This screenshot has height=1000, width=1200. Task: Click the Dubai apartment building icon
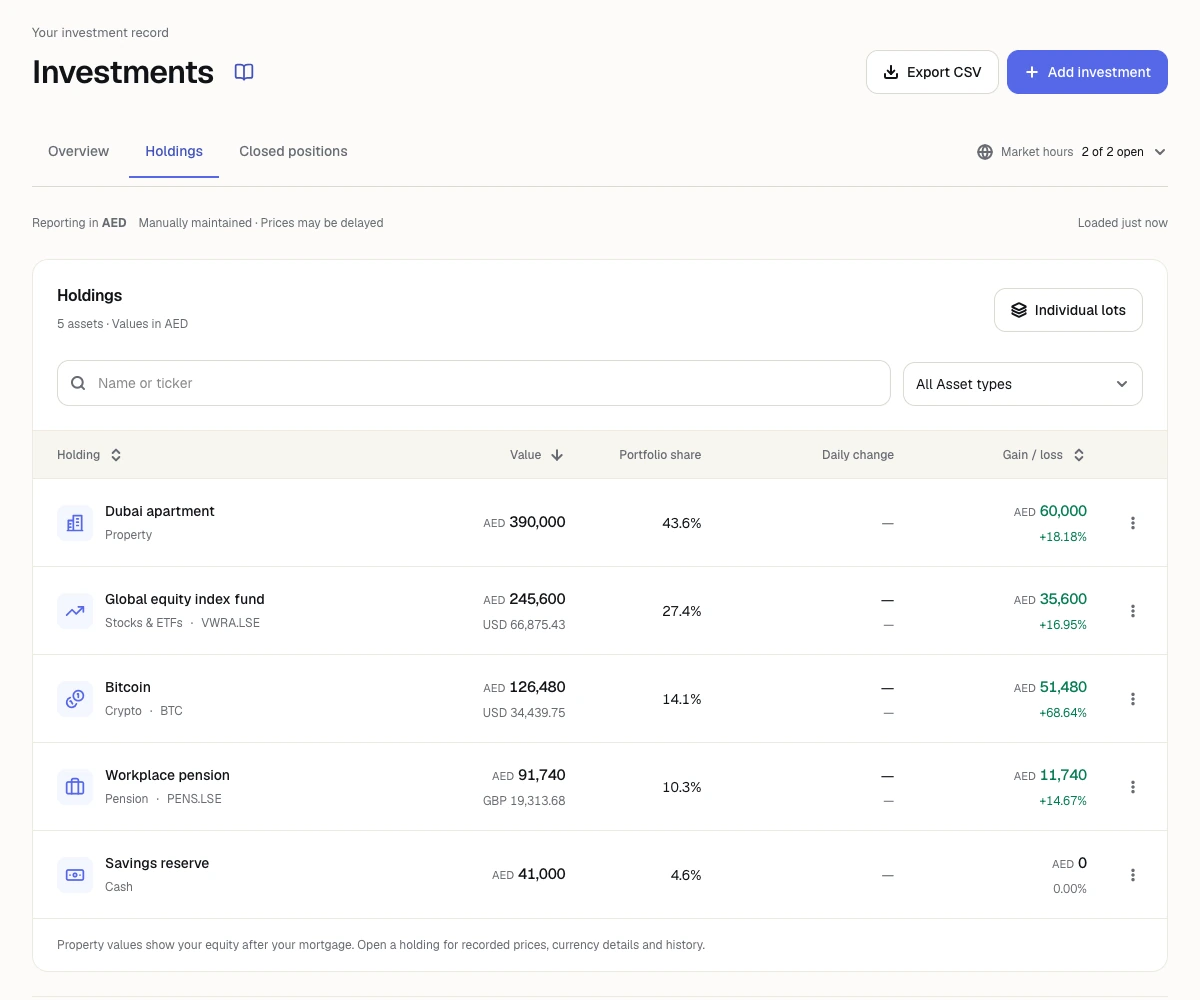pos(75,523)
